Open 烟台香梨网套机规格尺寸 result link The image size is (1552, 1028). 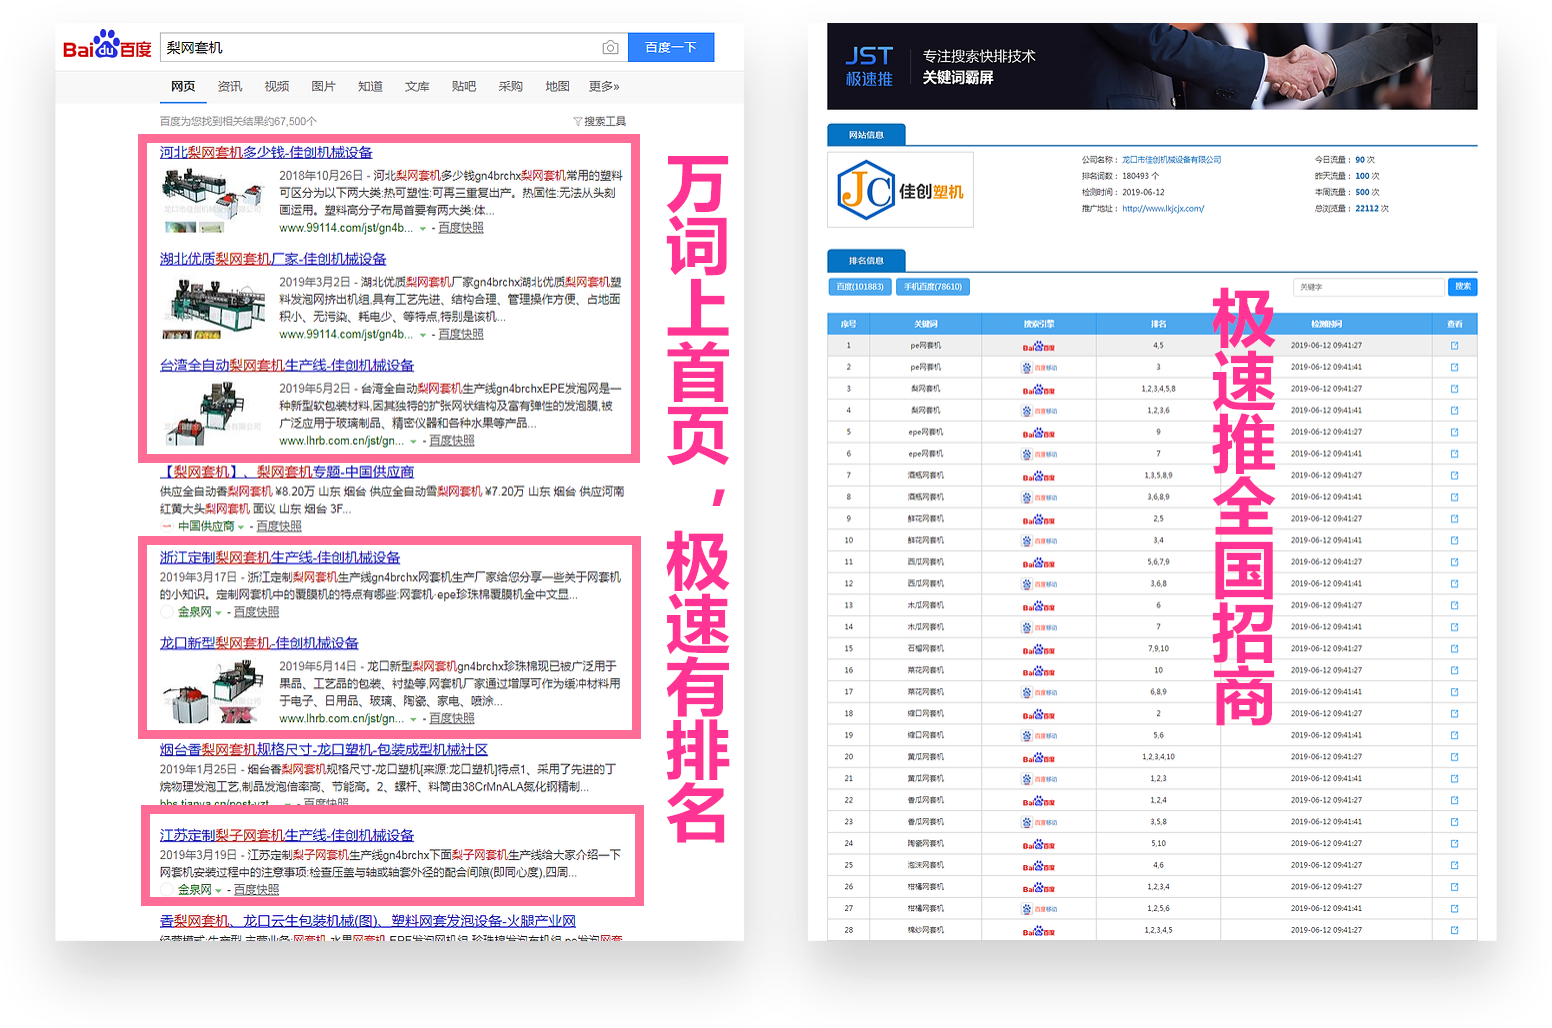point(324,750)
